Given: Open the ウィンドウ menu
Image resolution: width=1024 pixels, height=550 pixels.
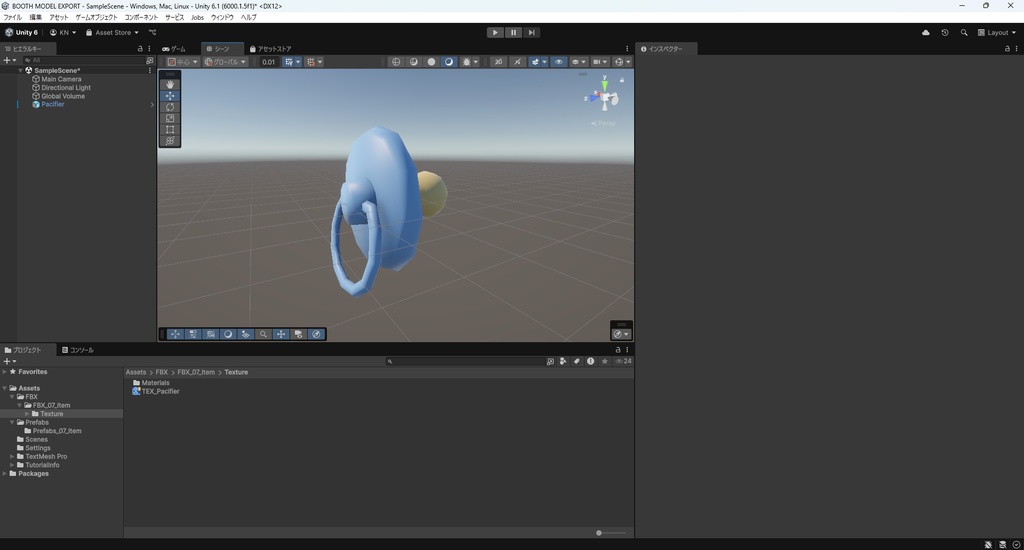Looking at the screenshot, I should pyautogui.click(x=222, y=18).
